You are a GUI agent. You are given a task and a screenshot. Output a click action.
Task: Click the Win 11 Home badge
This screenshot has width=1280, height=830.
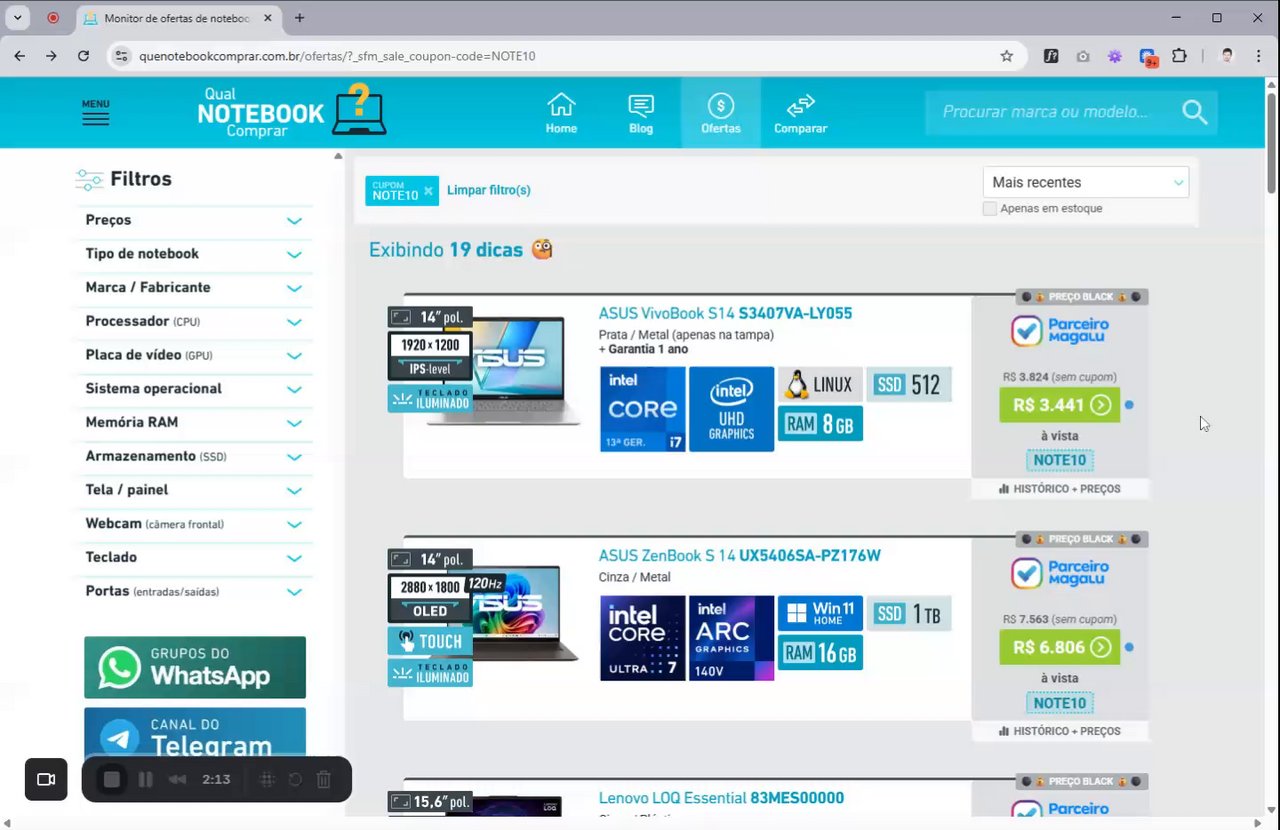coord(820,613)
